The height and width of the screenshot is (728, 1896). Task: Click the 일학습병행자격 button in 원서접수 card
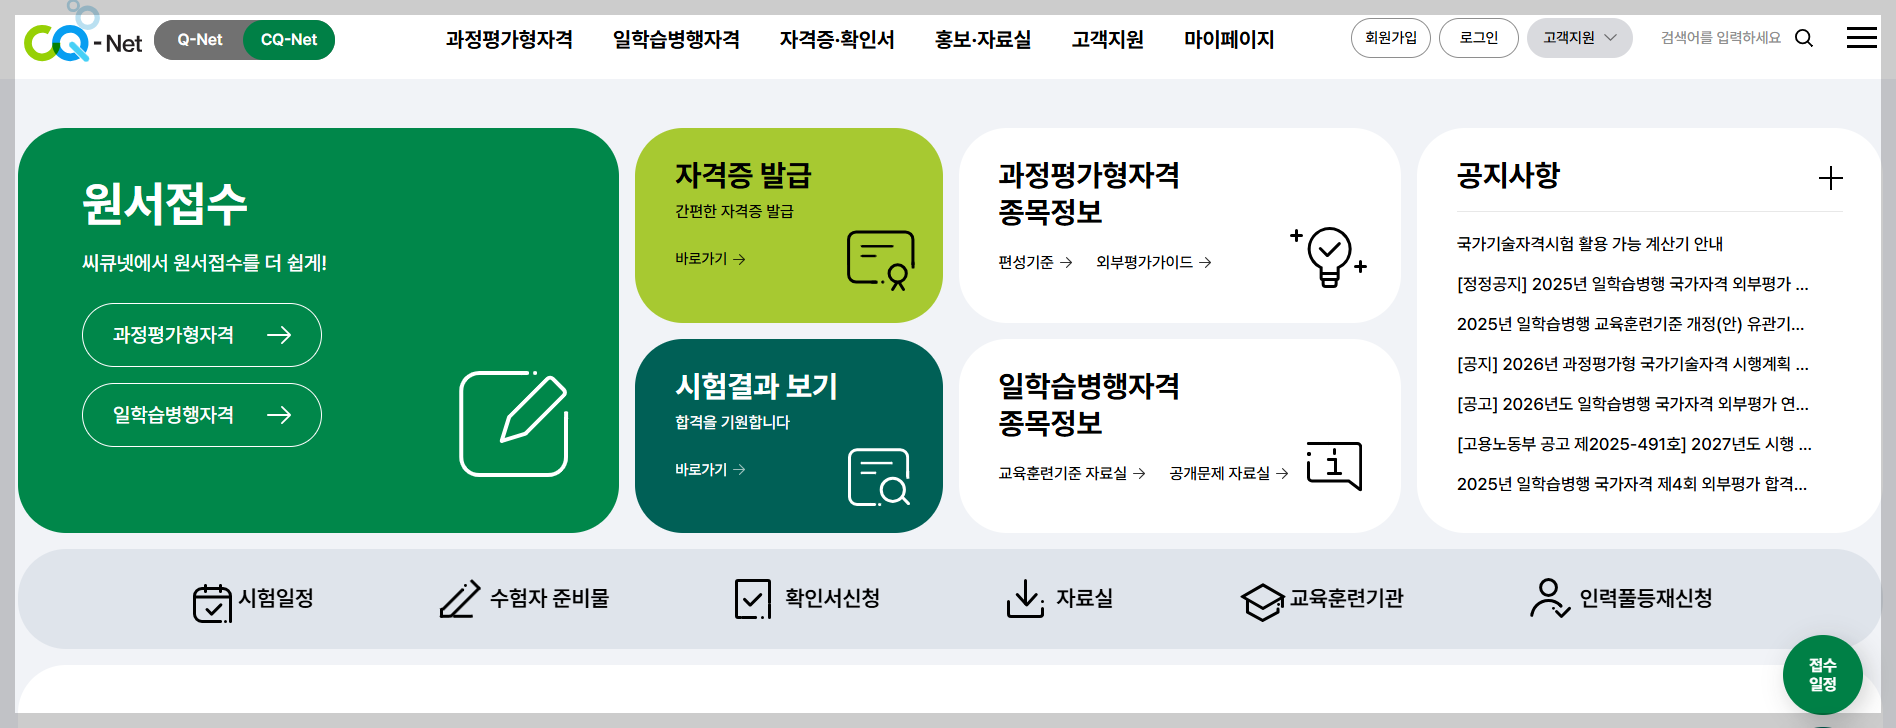coord(202,415)
